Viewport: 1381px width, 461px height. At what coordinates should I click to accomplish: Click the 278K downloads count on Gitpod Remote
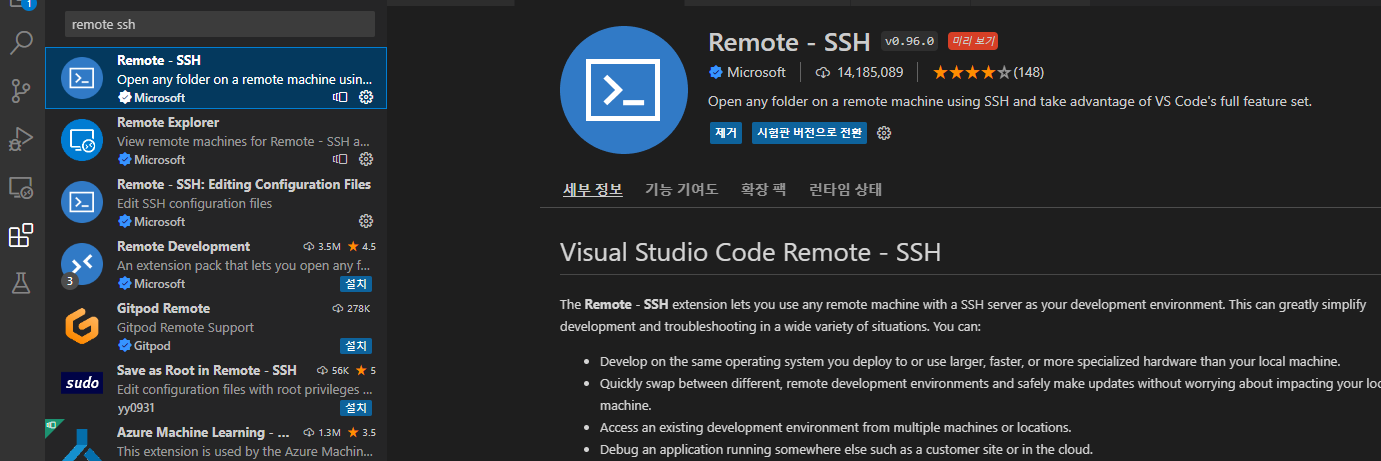coord(351,308)
